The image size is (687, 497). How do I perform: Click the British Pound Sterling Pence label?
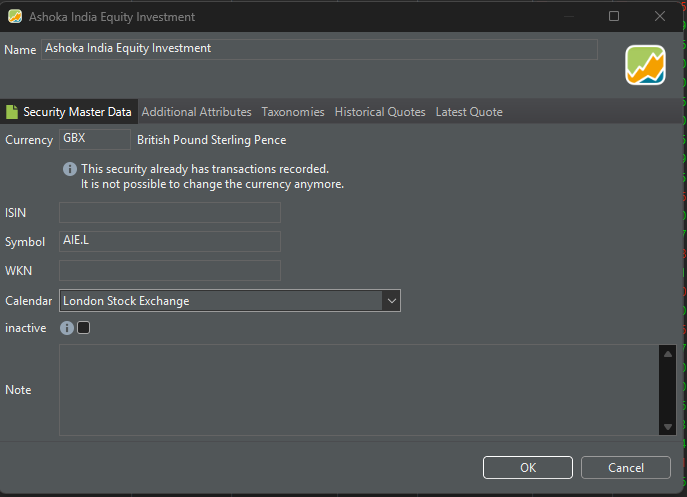click(212, 140)
